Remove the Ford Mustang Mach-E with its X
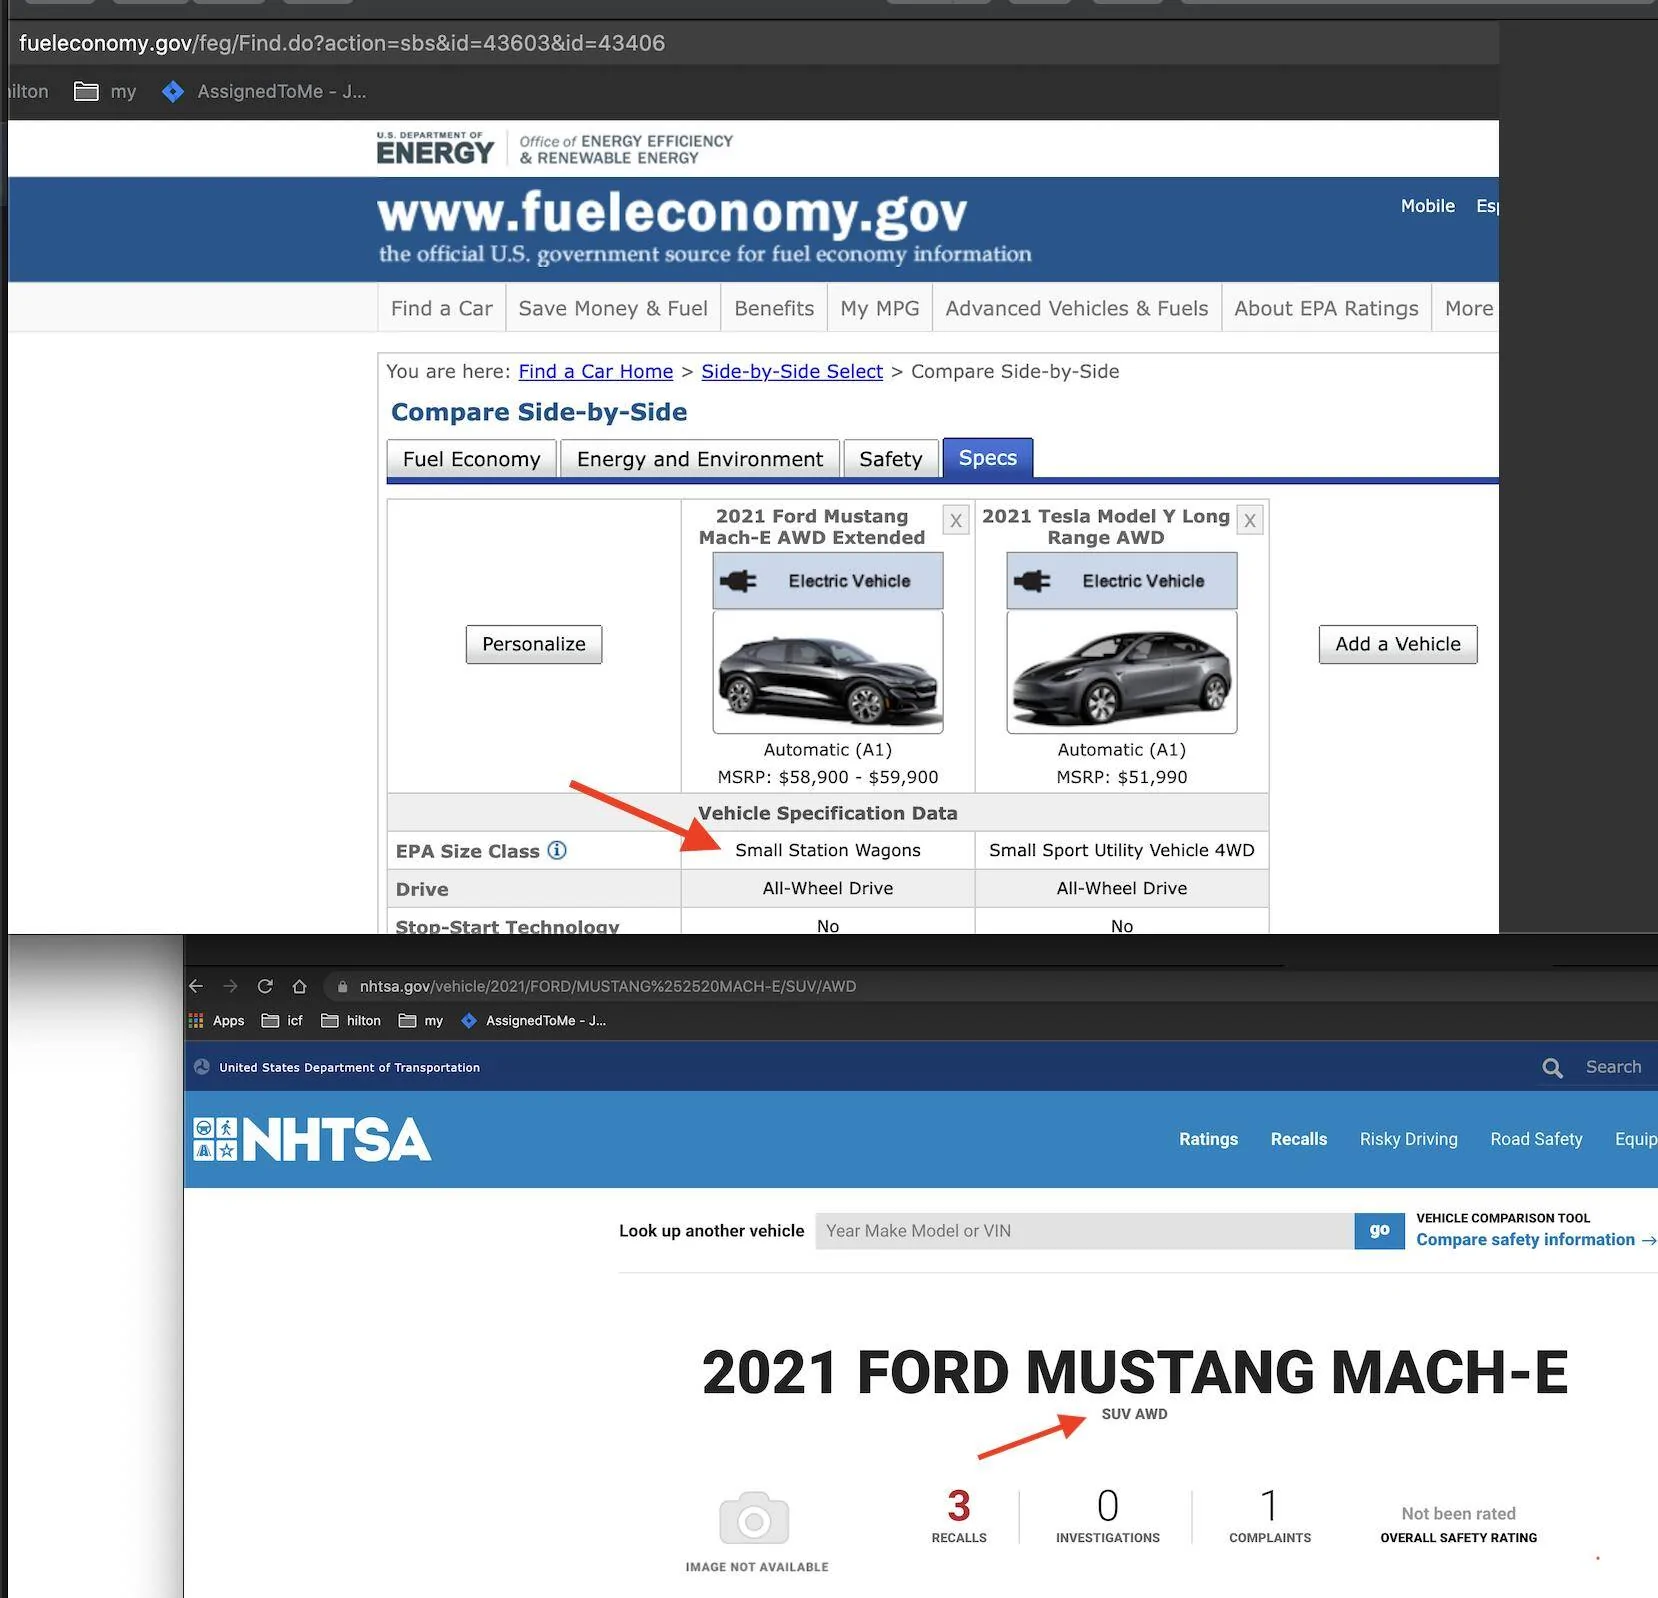 tap(956, 520)
